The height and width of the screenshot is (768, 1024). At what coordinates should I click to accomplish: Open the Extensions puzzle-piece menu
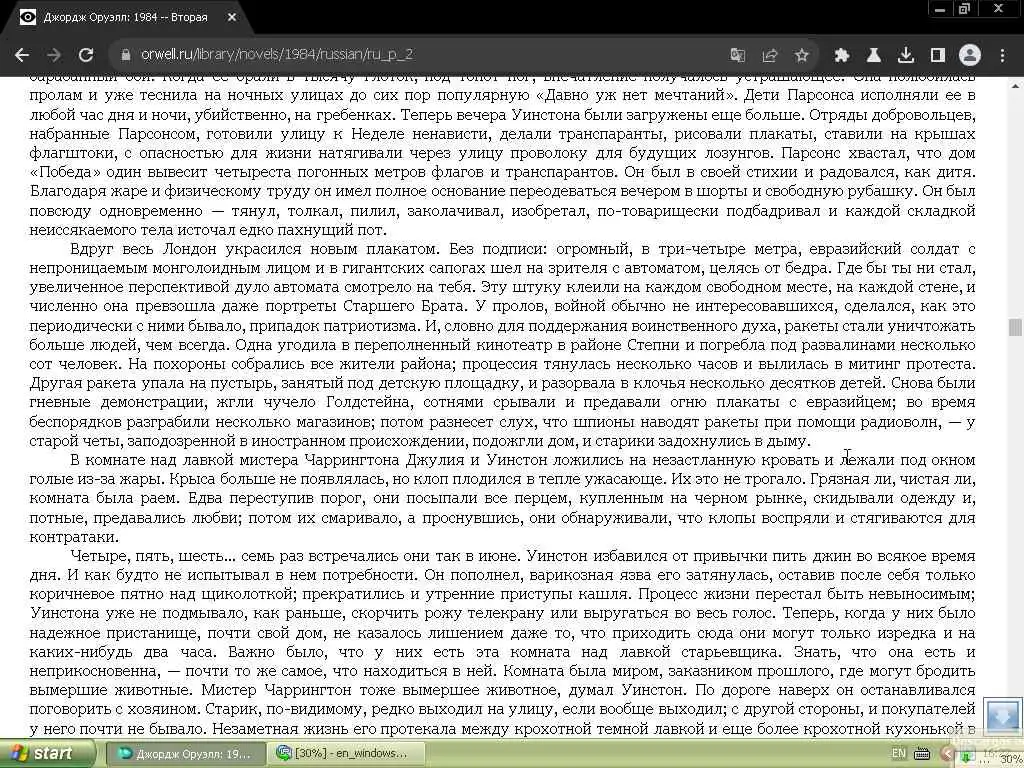click(841, 55)
